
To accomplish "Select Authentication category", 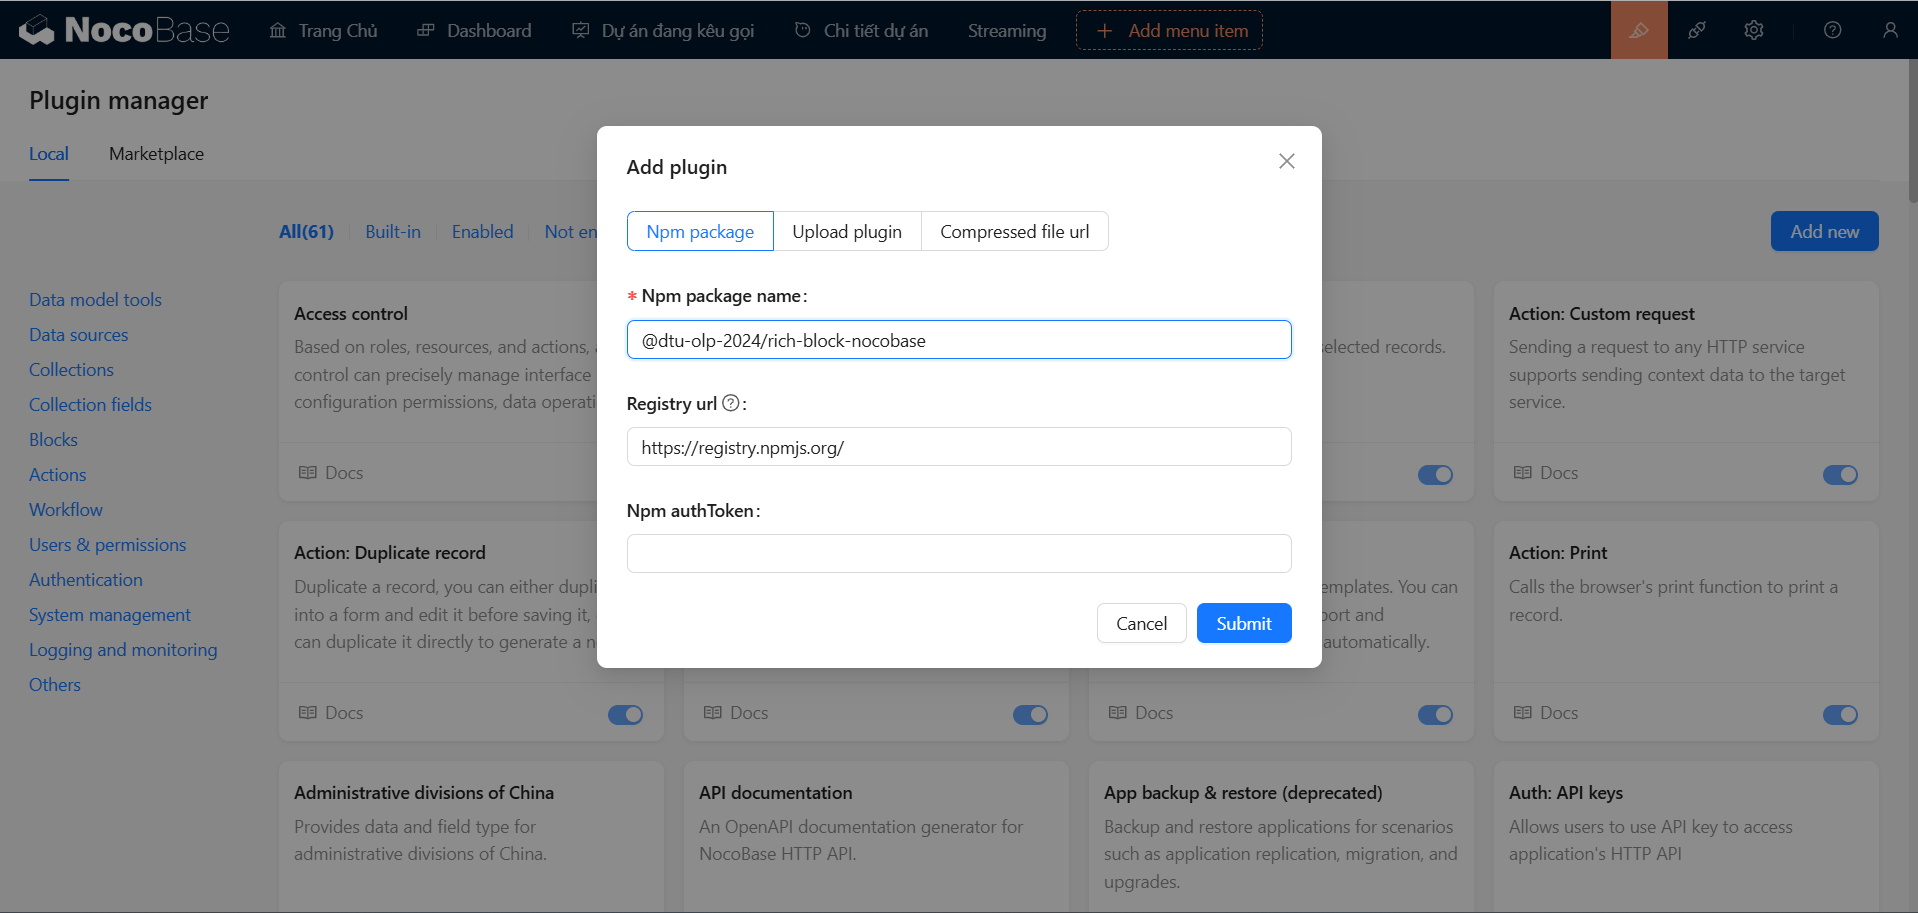I will (85, 579).
